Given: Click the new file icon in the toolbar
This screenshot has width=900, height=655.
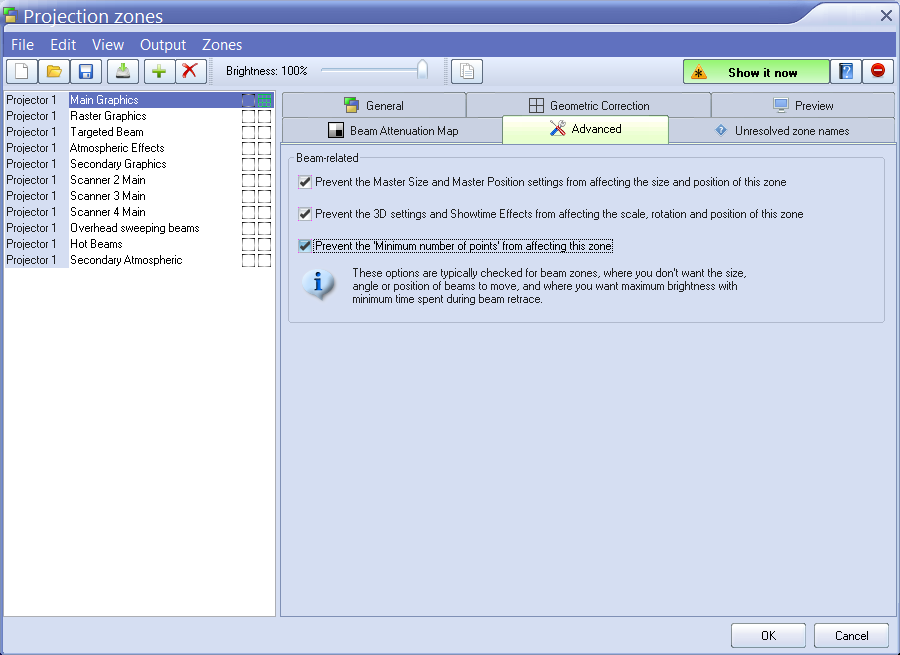Looking at the screenshot, I should [22, 71].
